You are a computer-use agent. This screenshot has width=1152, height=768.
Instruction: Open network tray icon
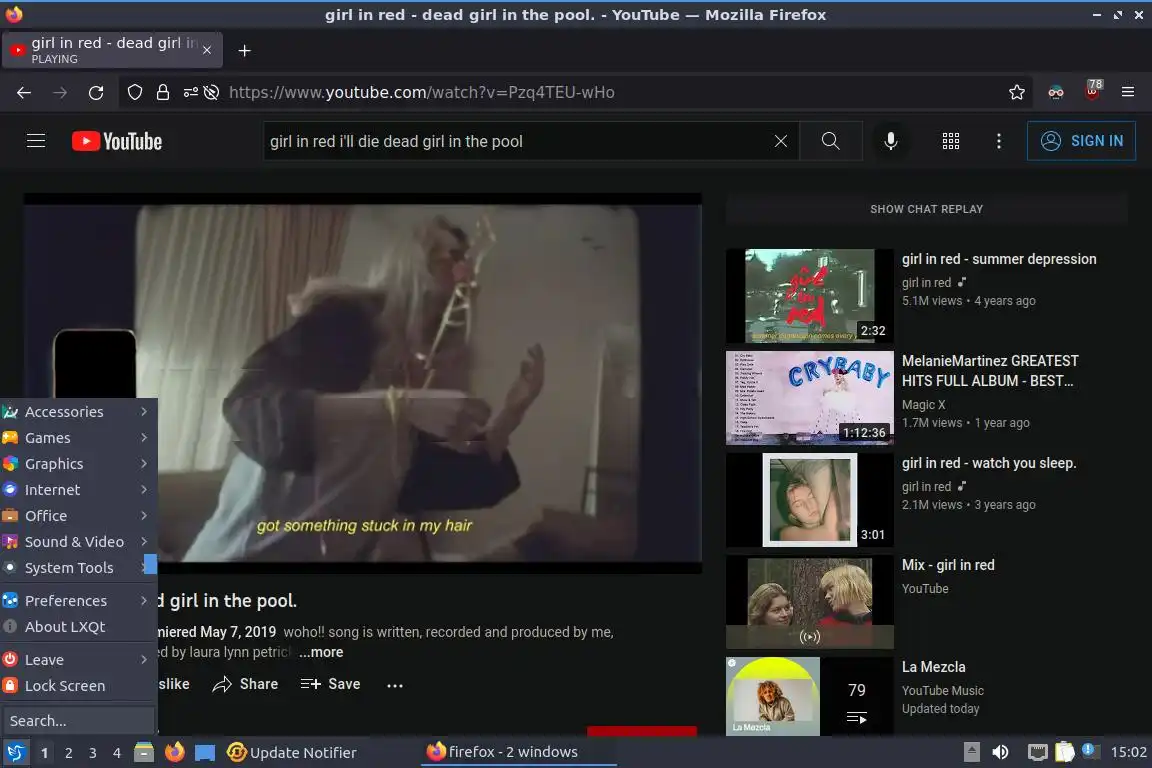tap(1037, 752)
